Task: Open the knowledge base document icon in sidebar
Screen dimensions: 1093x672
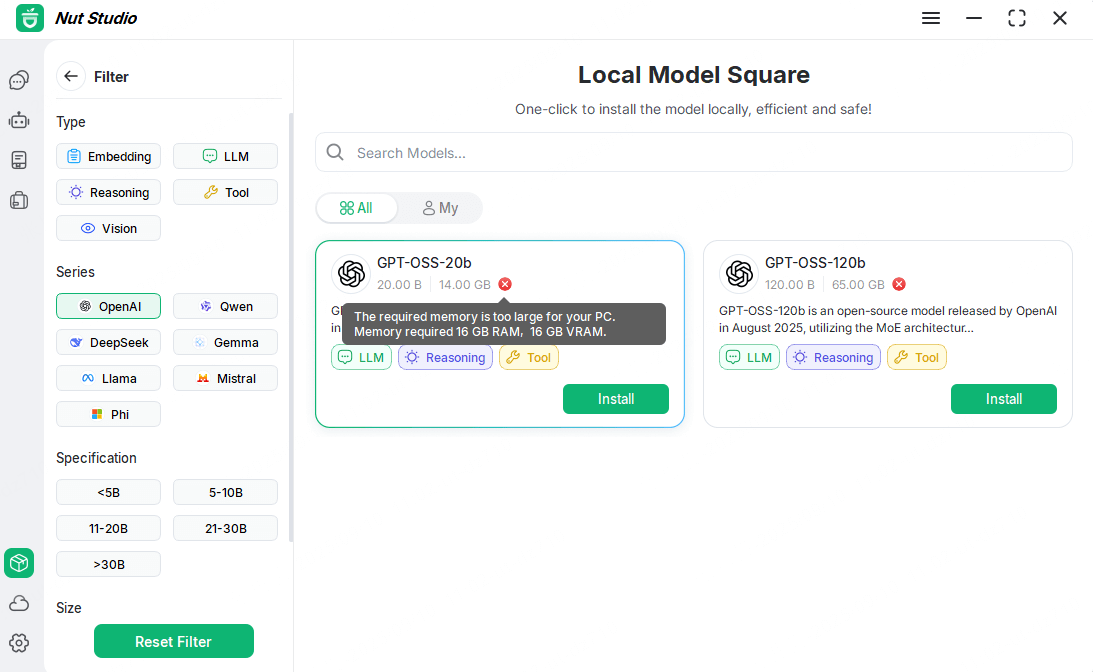Action: pos(19,160)
